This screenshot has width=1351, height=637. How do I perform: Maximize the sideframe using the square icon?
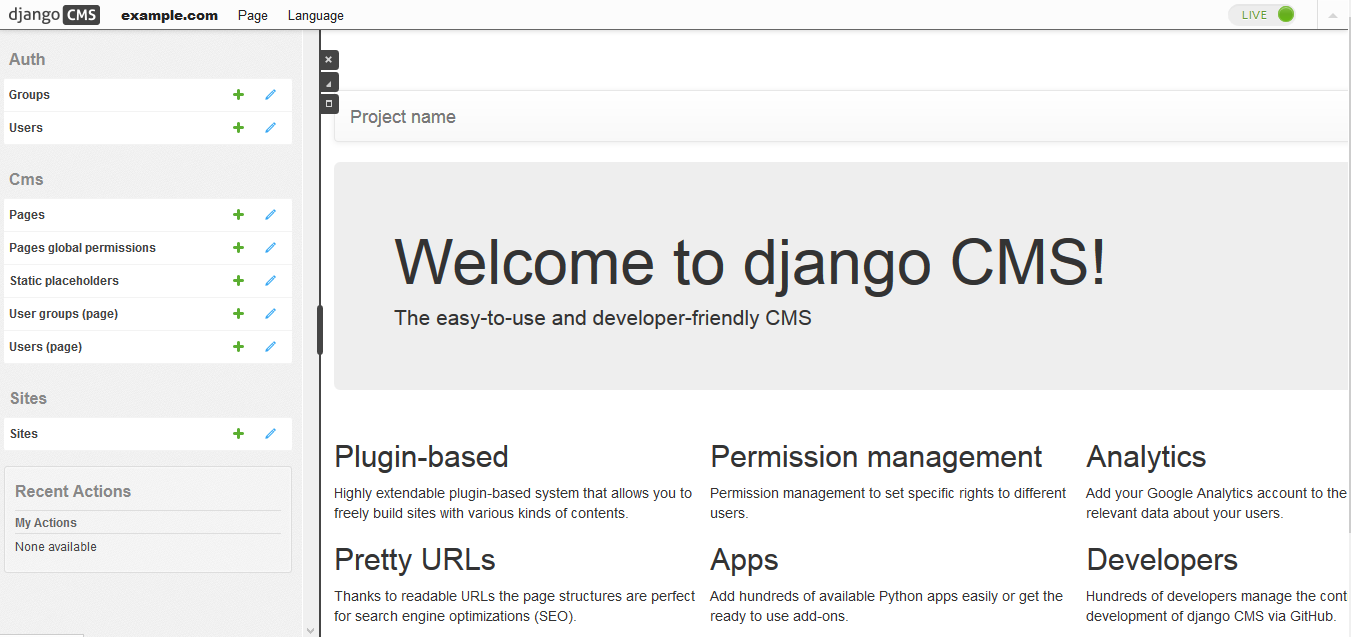pos(328,103)
